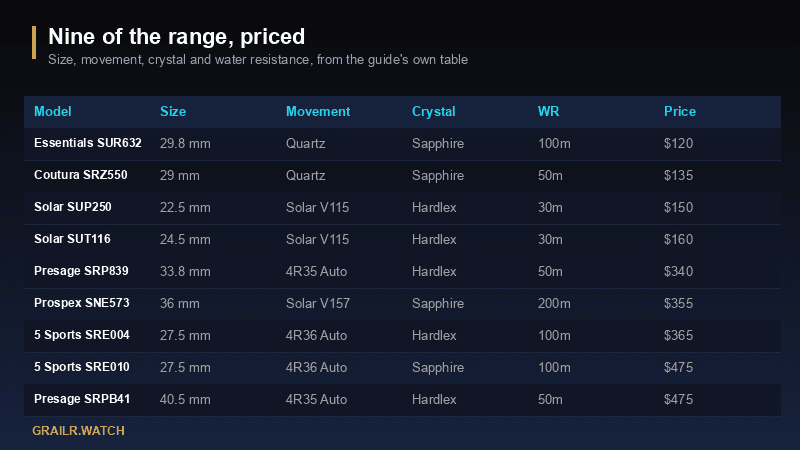
Task: Click the Model column header
Action: pos(53,112)
